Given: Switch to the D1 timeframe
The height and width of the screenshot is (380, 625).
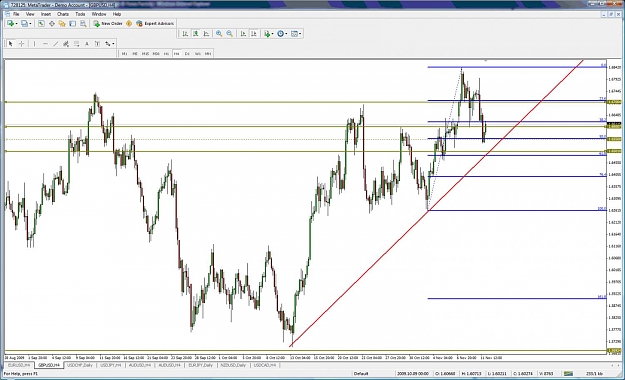Looking at the screenshot, I should tap(187, 53).
